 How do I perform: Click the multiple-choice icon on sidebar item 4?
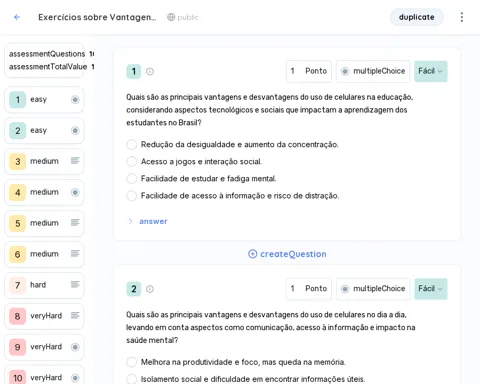75,192
